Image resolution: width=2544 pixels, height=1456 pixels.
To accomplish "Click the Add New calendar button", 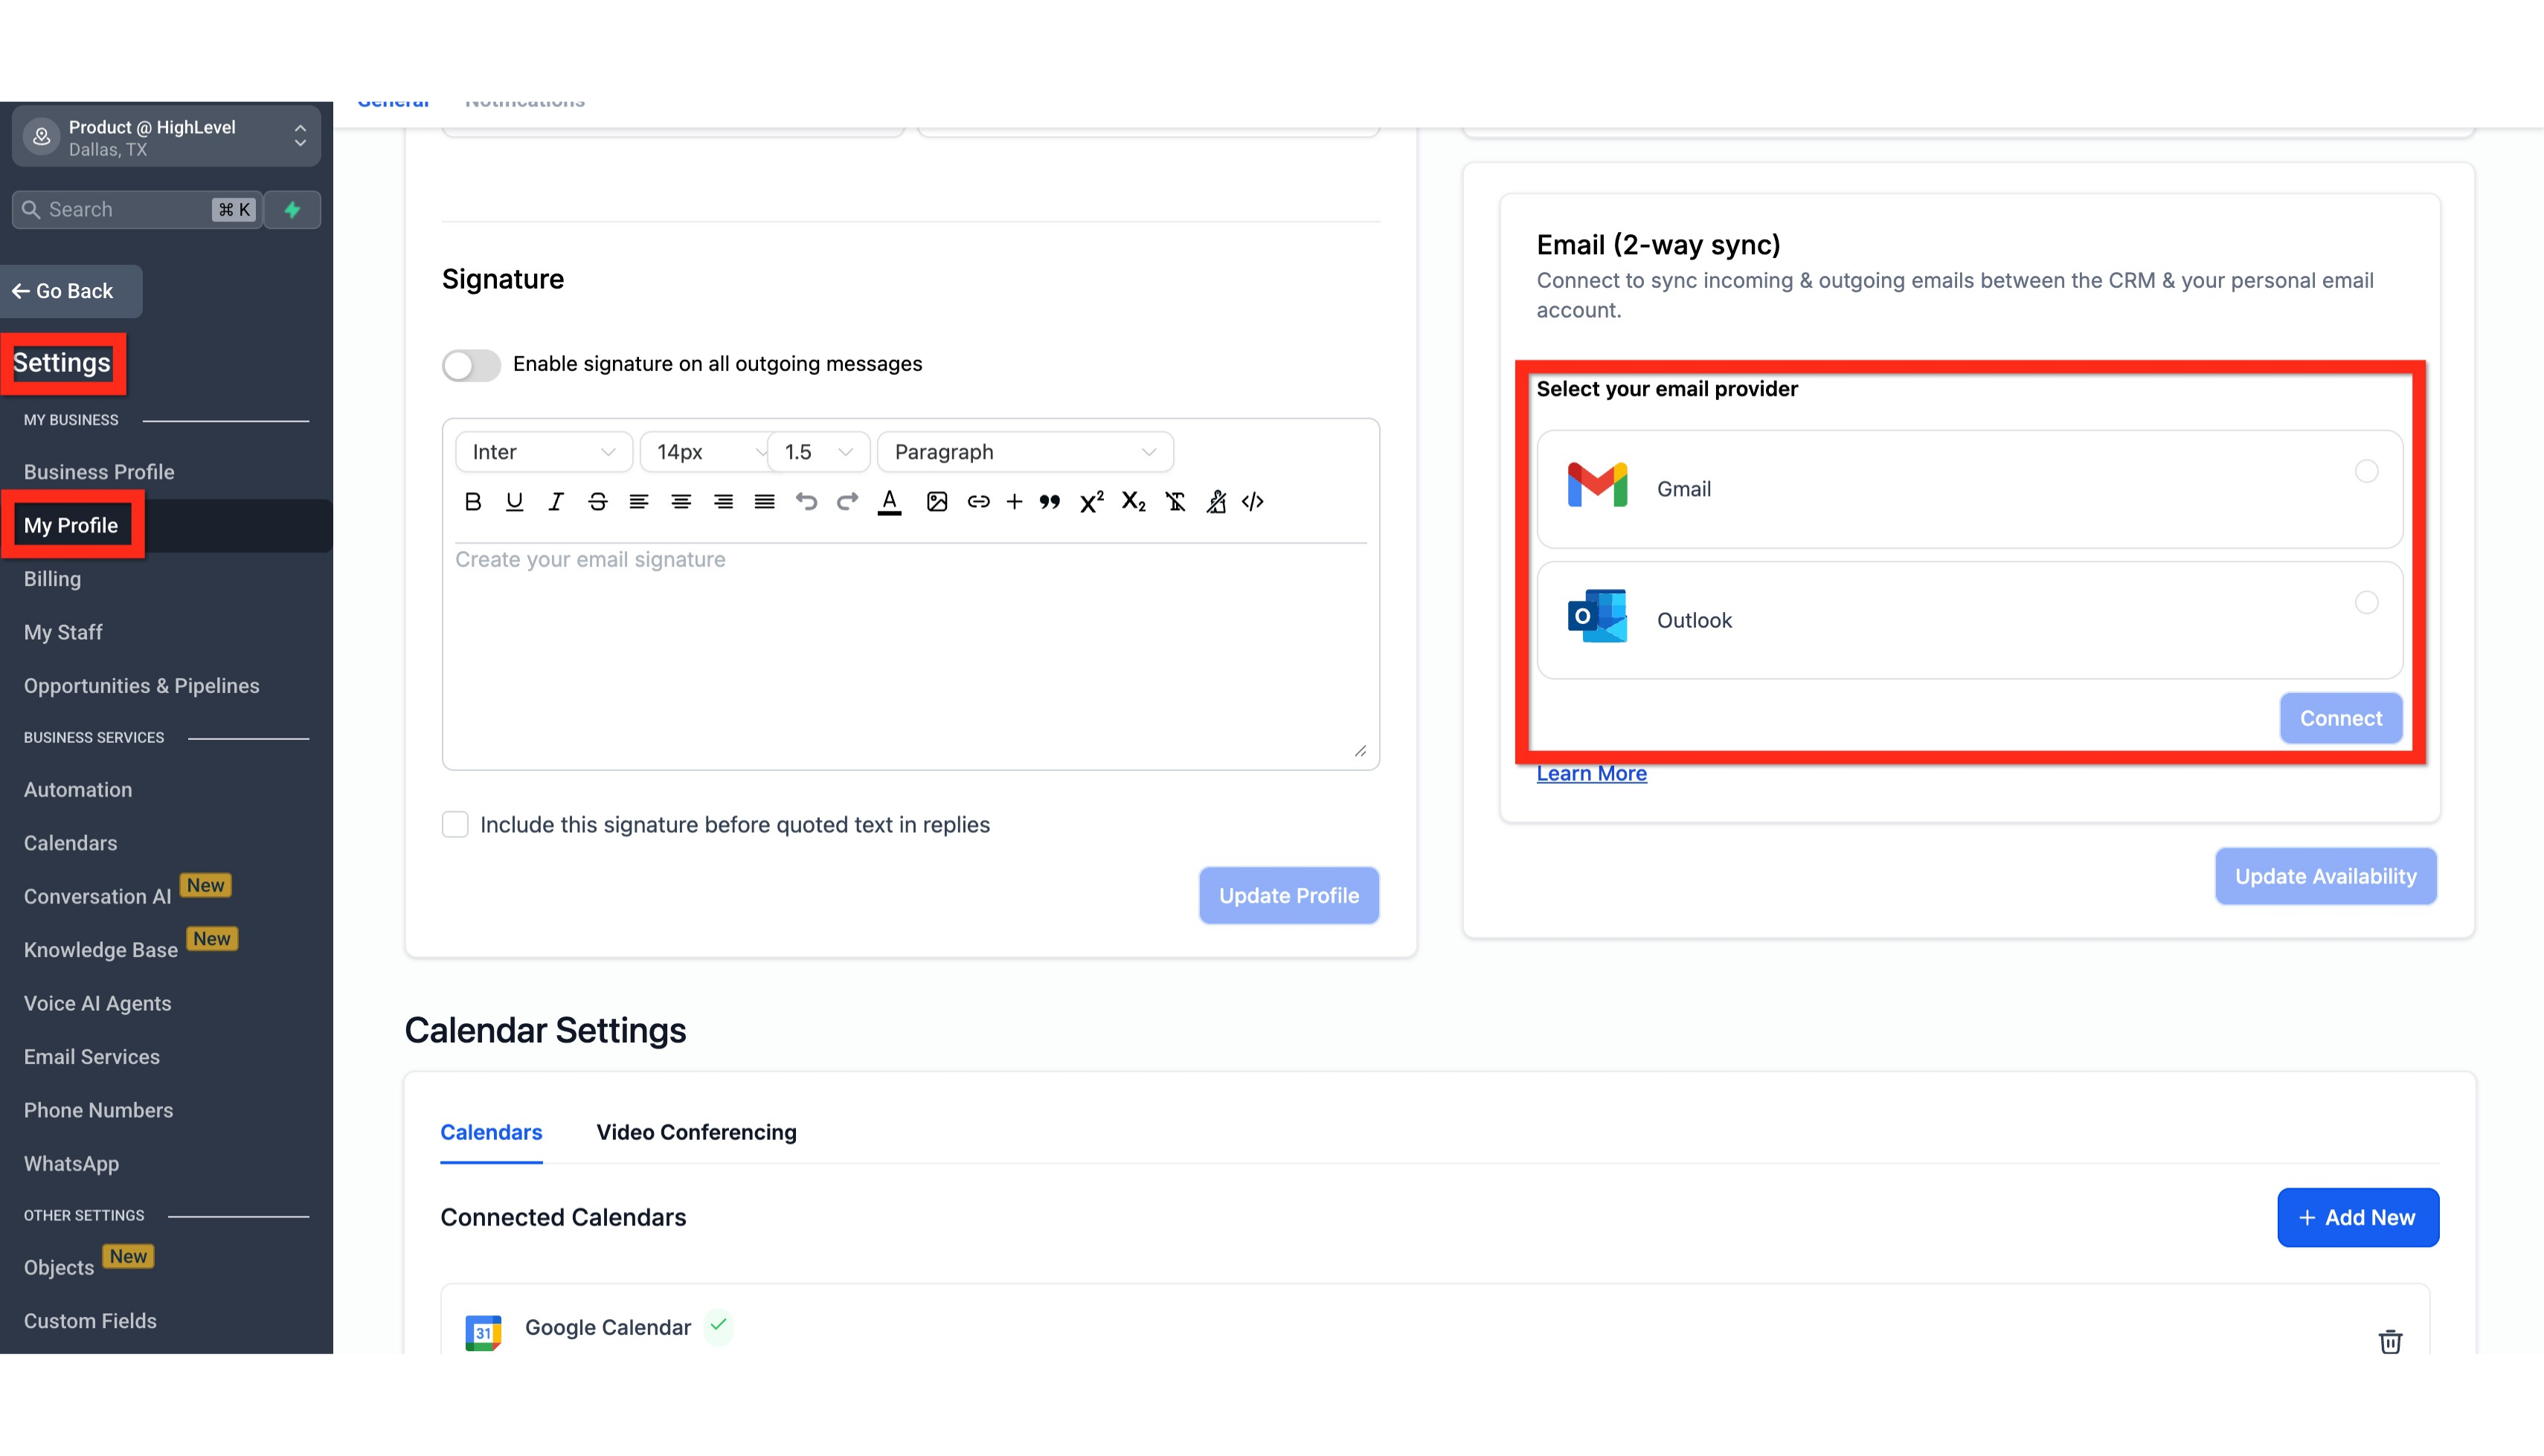I will point(2357,1217).
